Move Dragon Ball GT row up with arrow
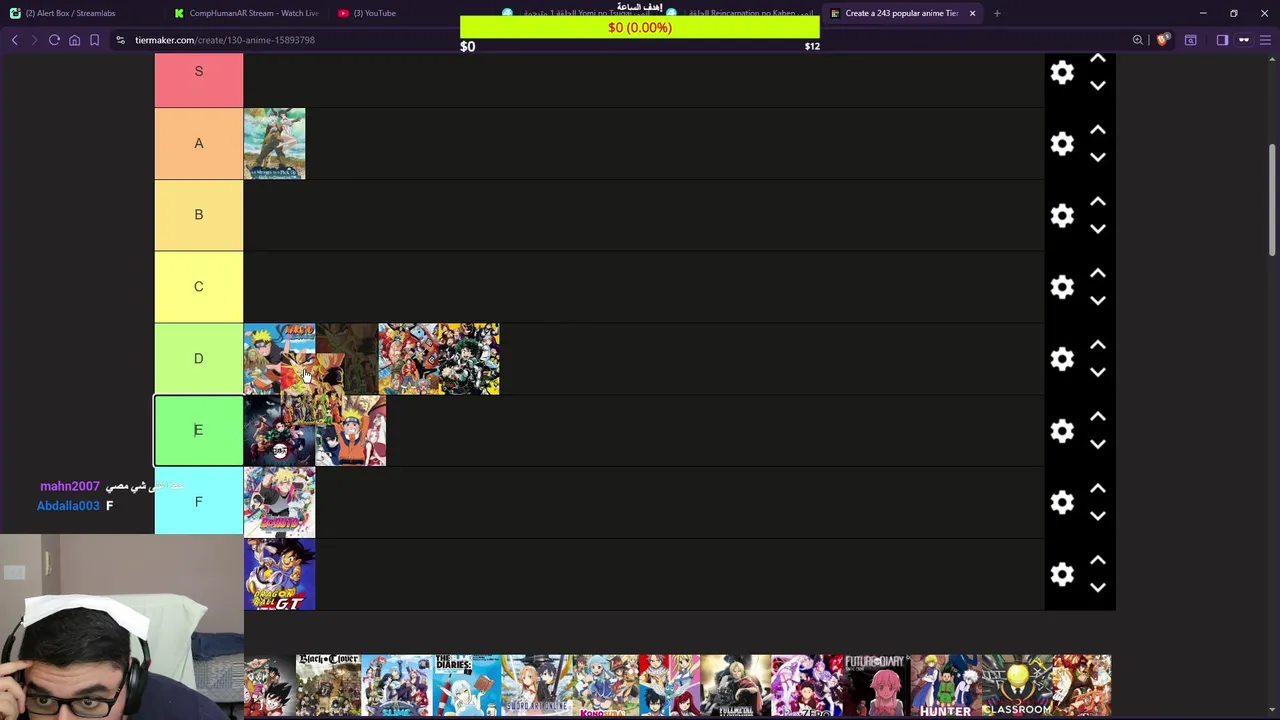 [1097, 560]
